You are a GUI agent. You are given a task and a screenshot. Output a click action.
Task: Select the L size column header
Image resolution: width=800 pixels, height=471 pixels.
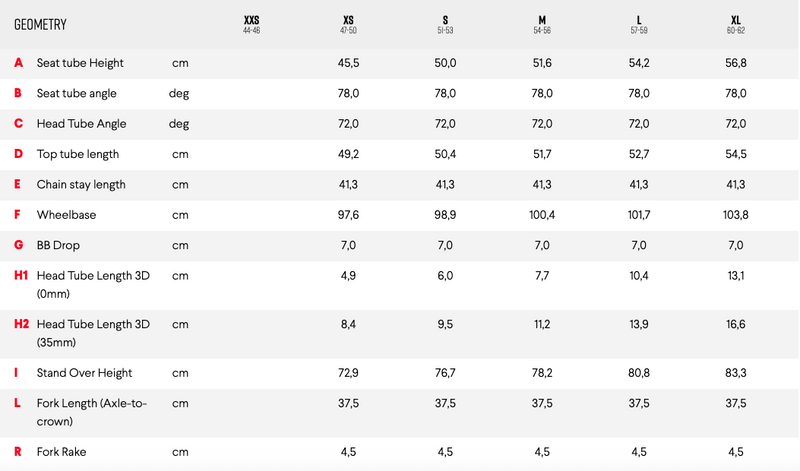tap(639, 24)
